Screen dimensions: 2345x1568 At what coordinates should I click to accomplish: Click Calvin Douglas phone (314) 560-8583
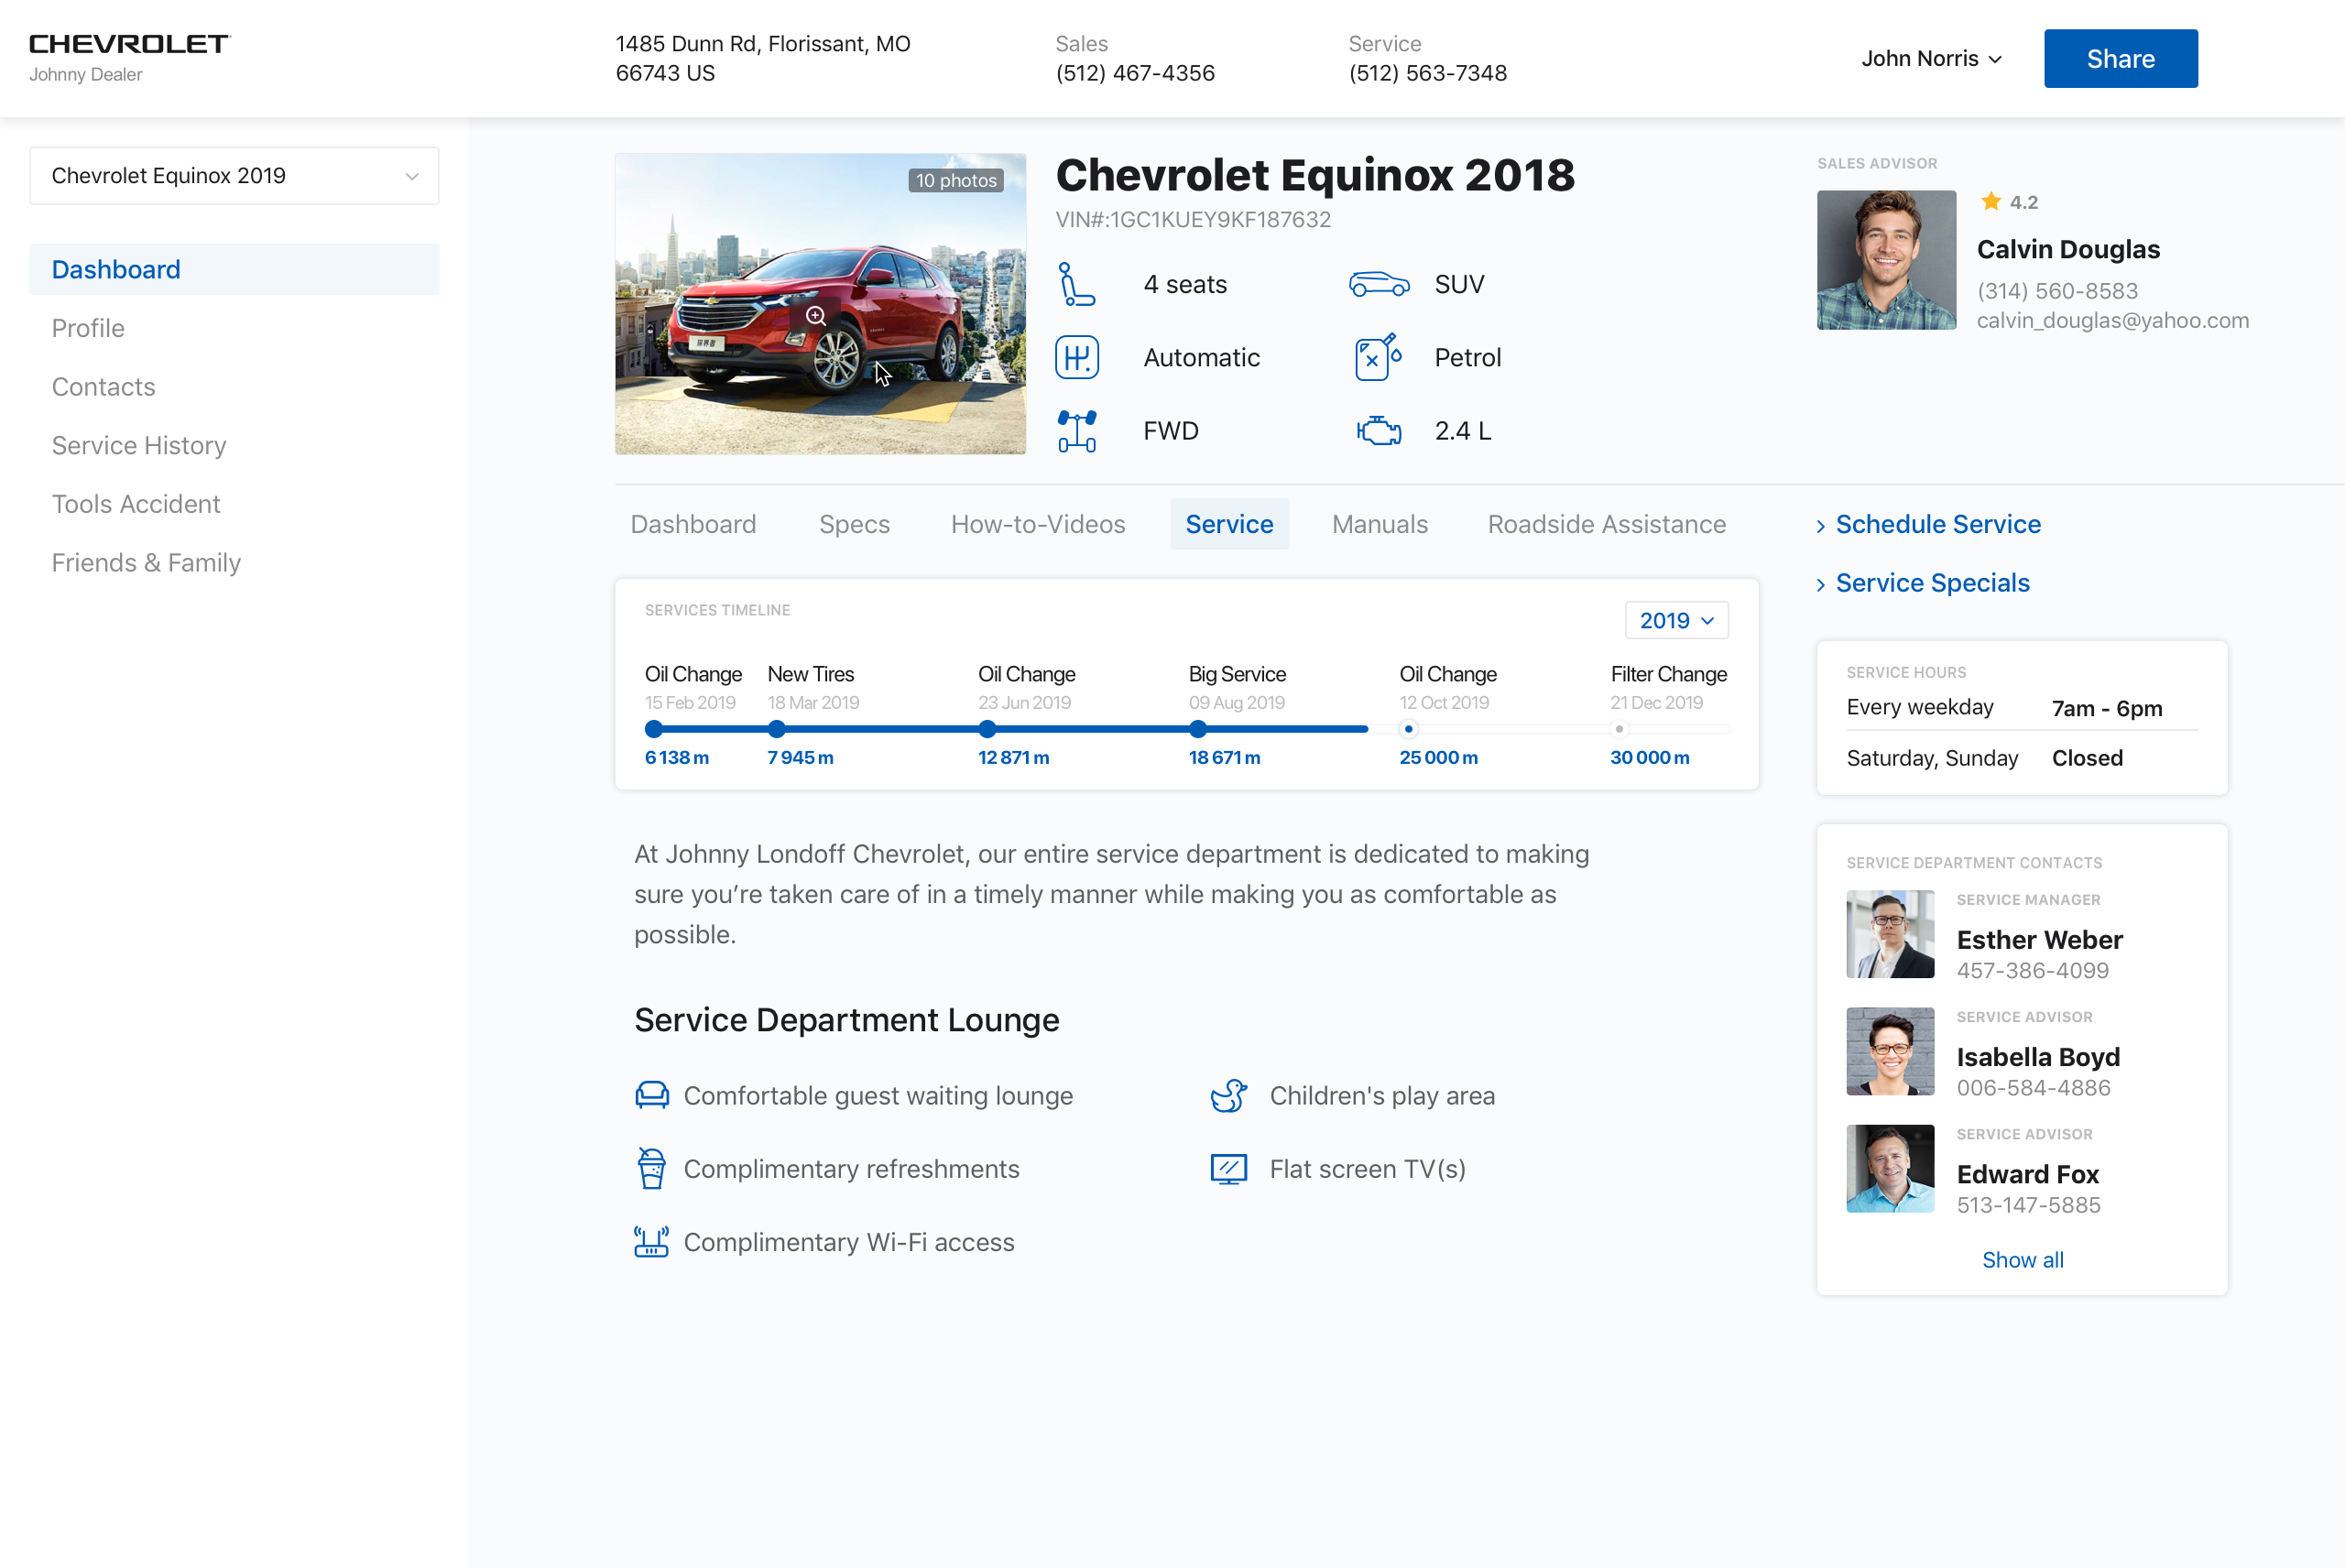(2058, 291)
